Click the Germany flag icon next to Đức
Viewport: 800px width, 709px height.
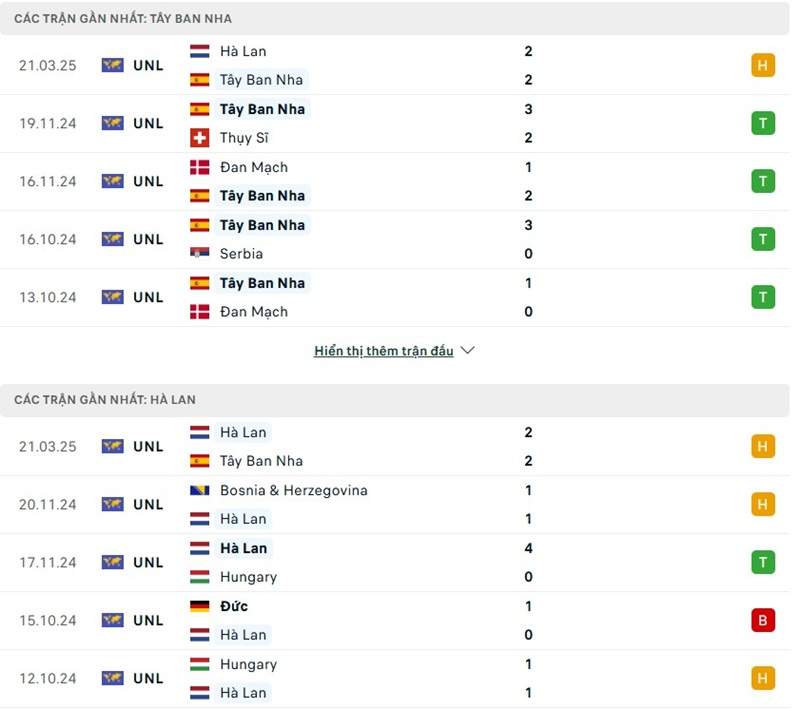200,606
